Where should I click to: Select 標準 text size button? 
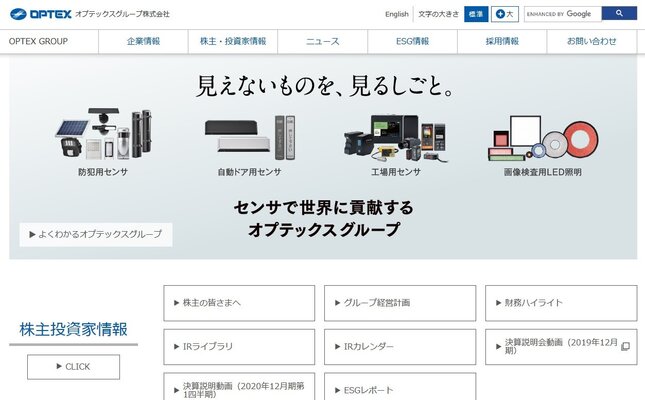coord(476,14)
